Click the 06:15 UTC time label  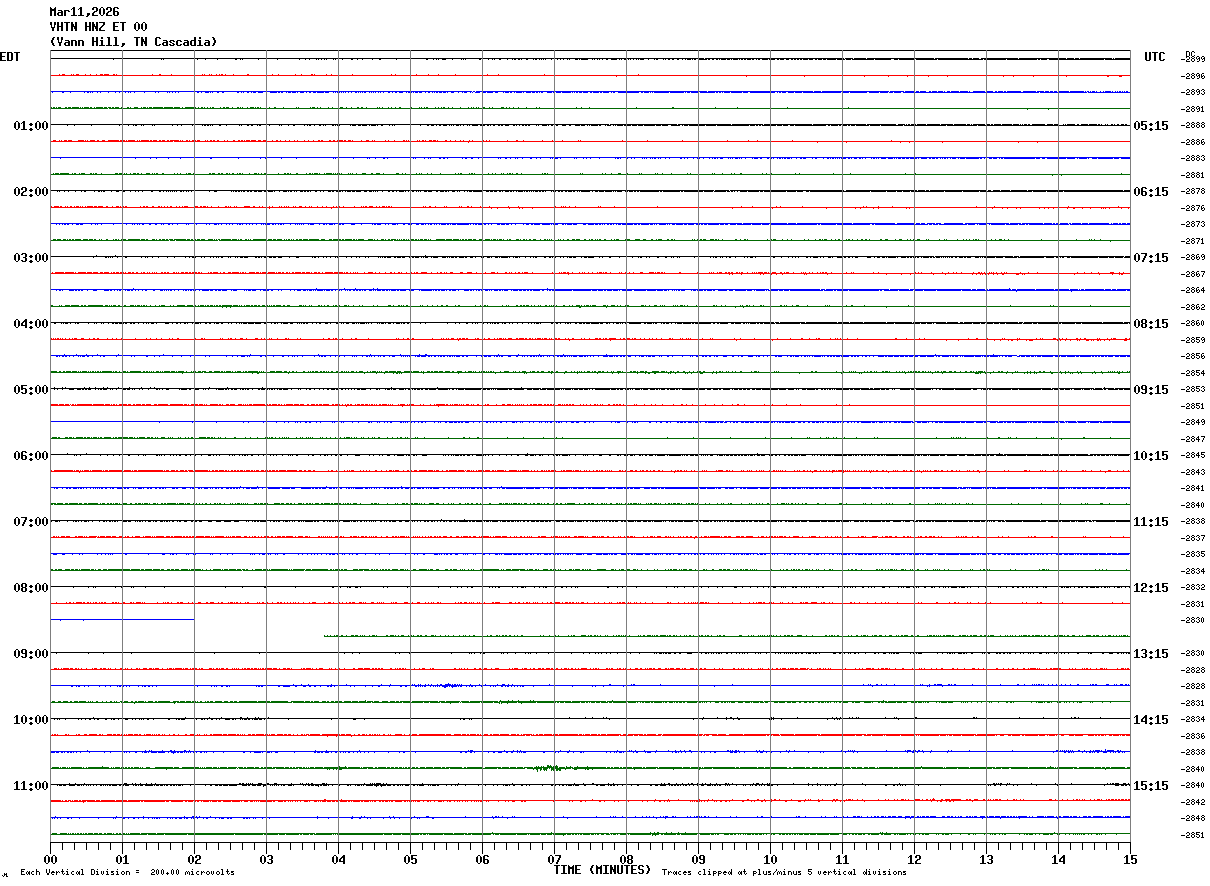(x=1151, y=192)
